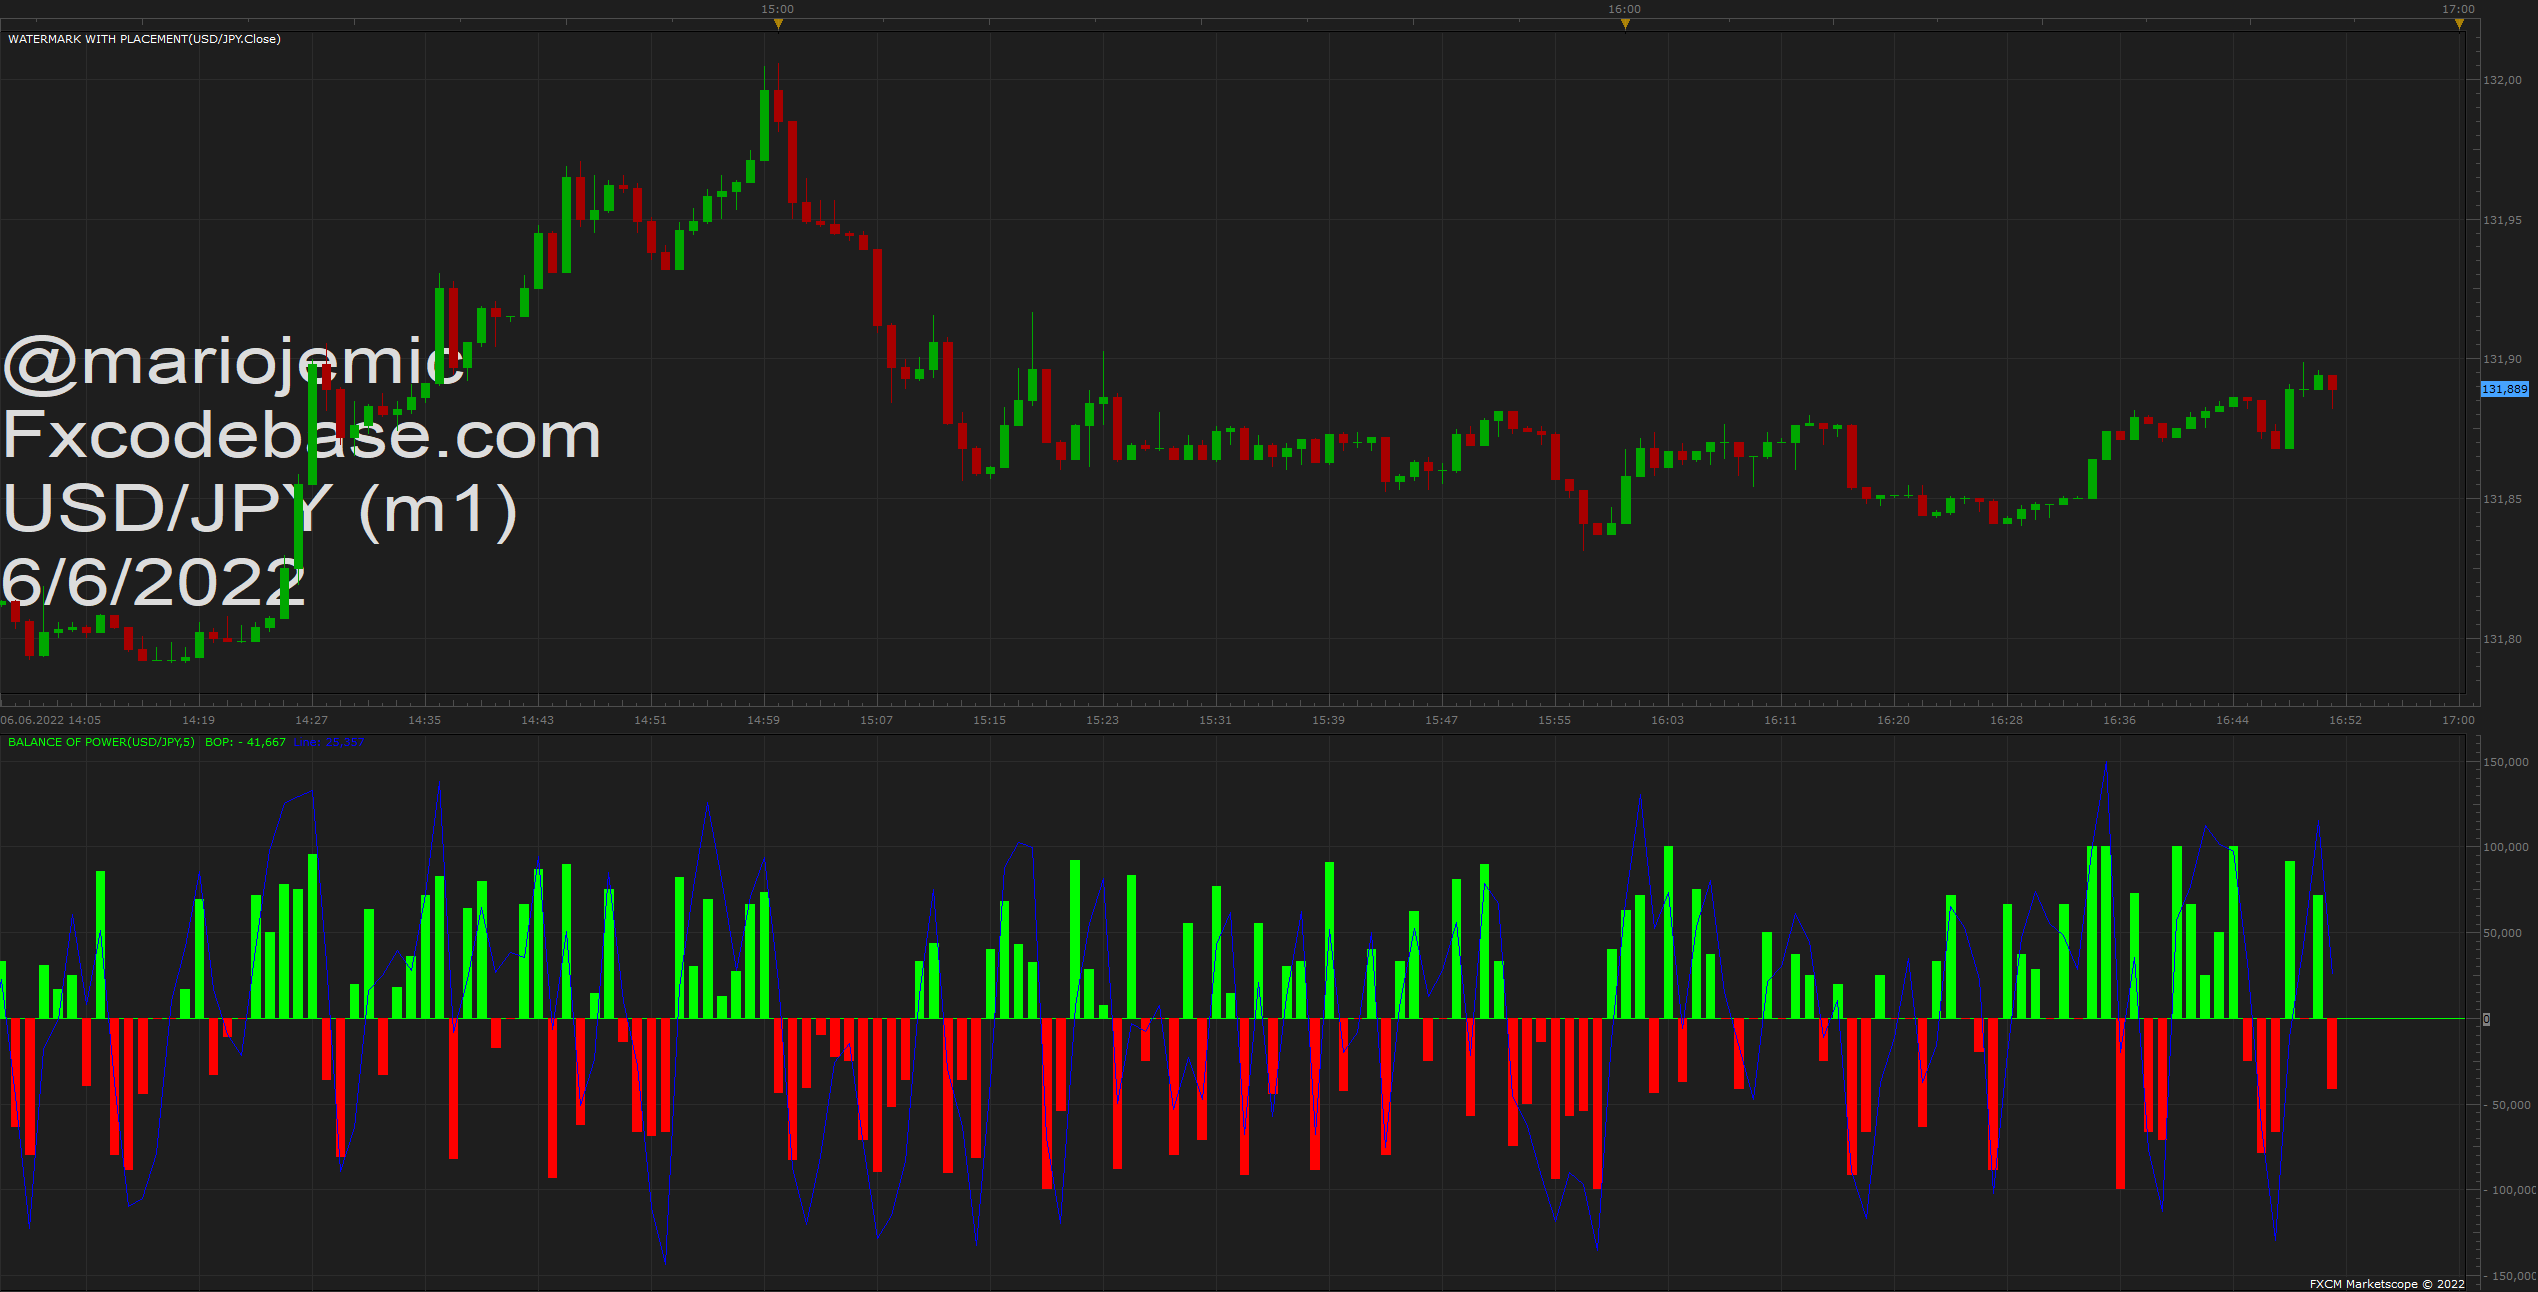Click the BOP: - 41,667 value readout
The image size is (2538, 1292).
[x=245, y=742]
